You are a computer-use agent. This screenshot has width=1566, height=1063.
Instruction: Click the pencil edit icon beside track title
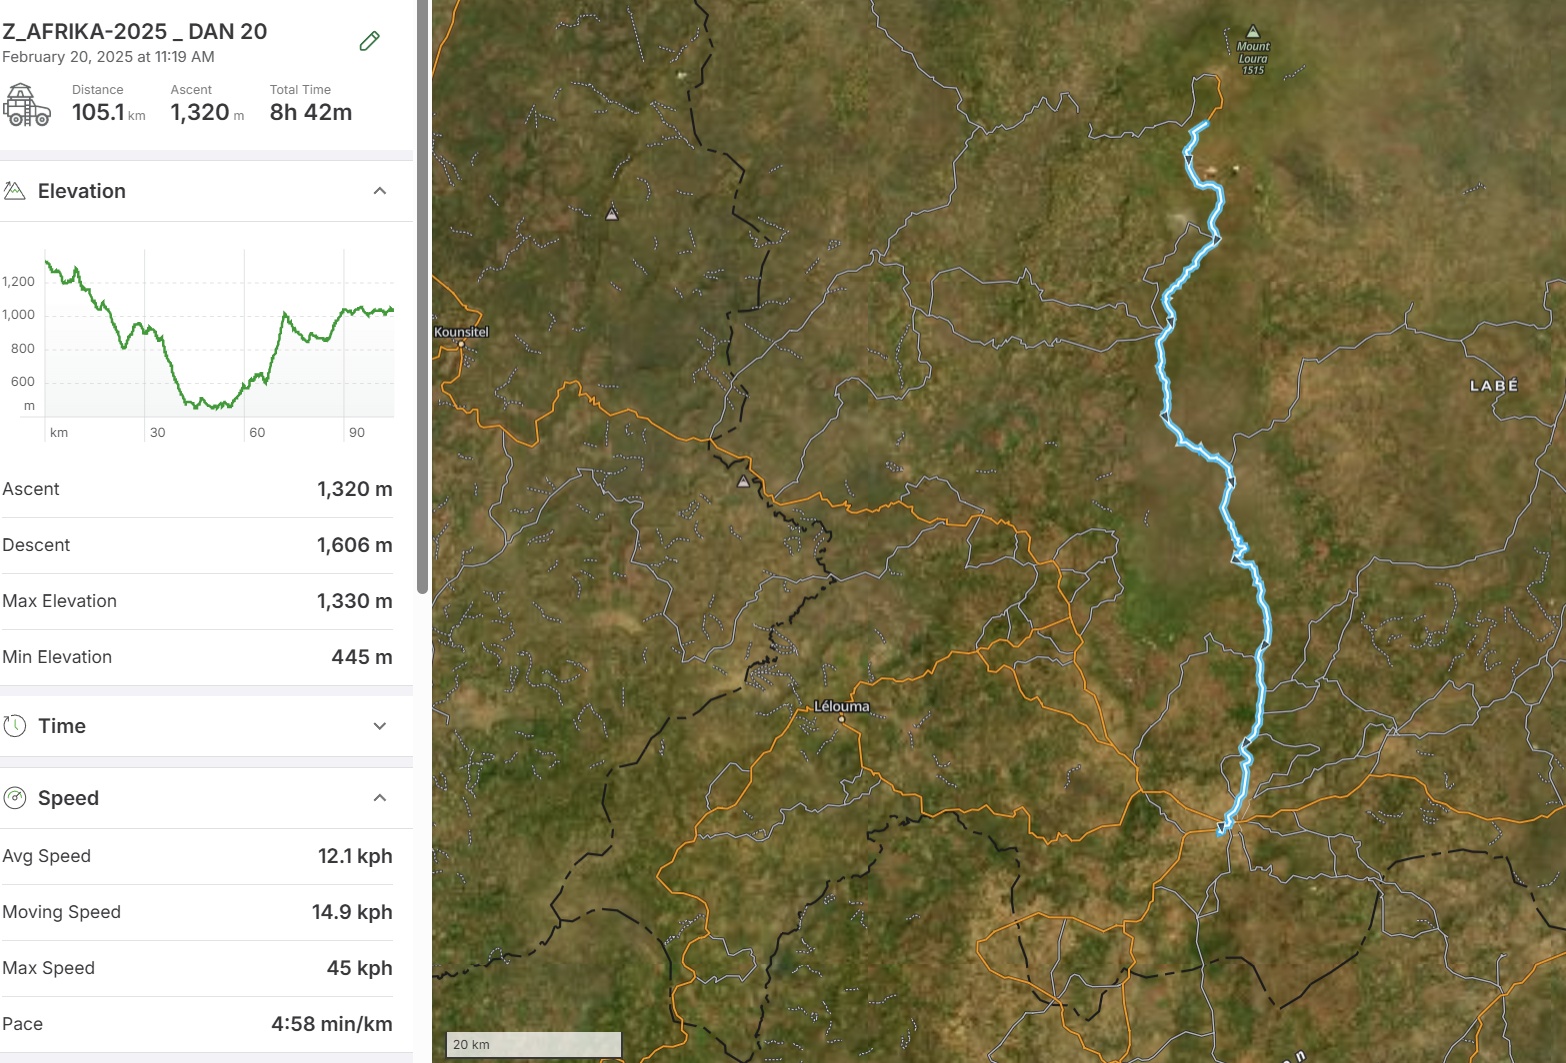click(369, 41)
